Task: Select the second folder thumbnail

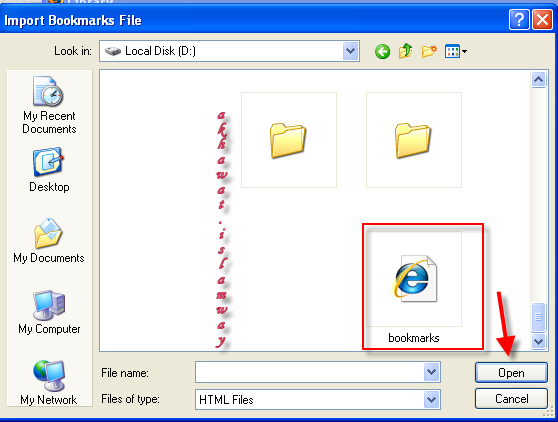Action: 414,140
